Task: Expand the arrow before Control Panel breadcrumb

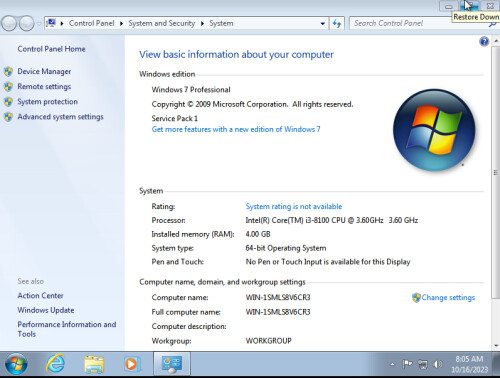Action: point(62,24)
